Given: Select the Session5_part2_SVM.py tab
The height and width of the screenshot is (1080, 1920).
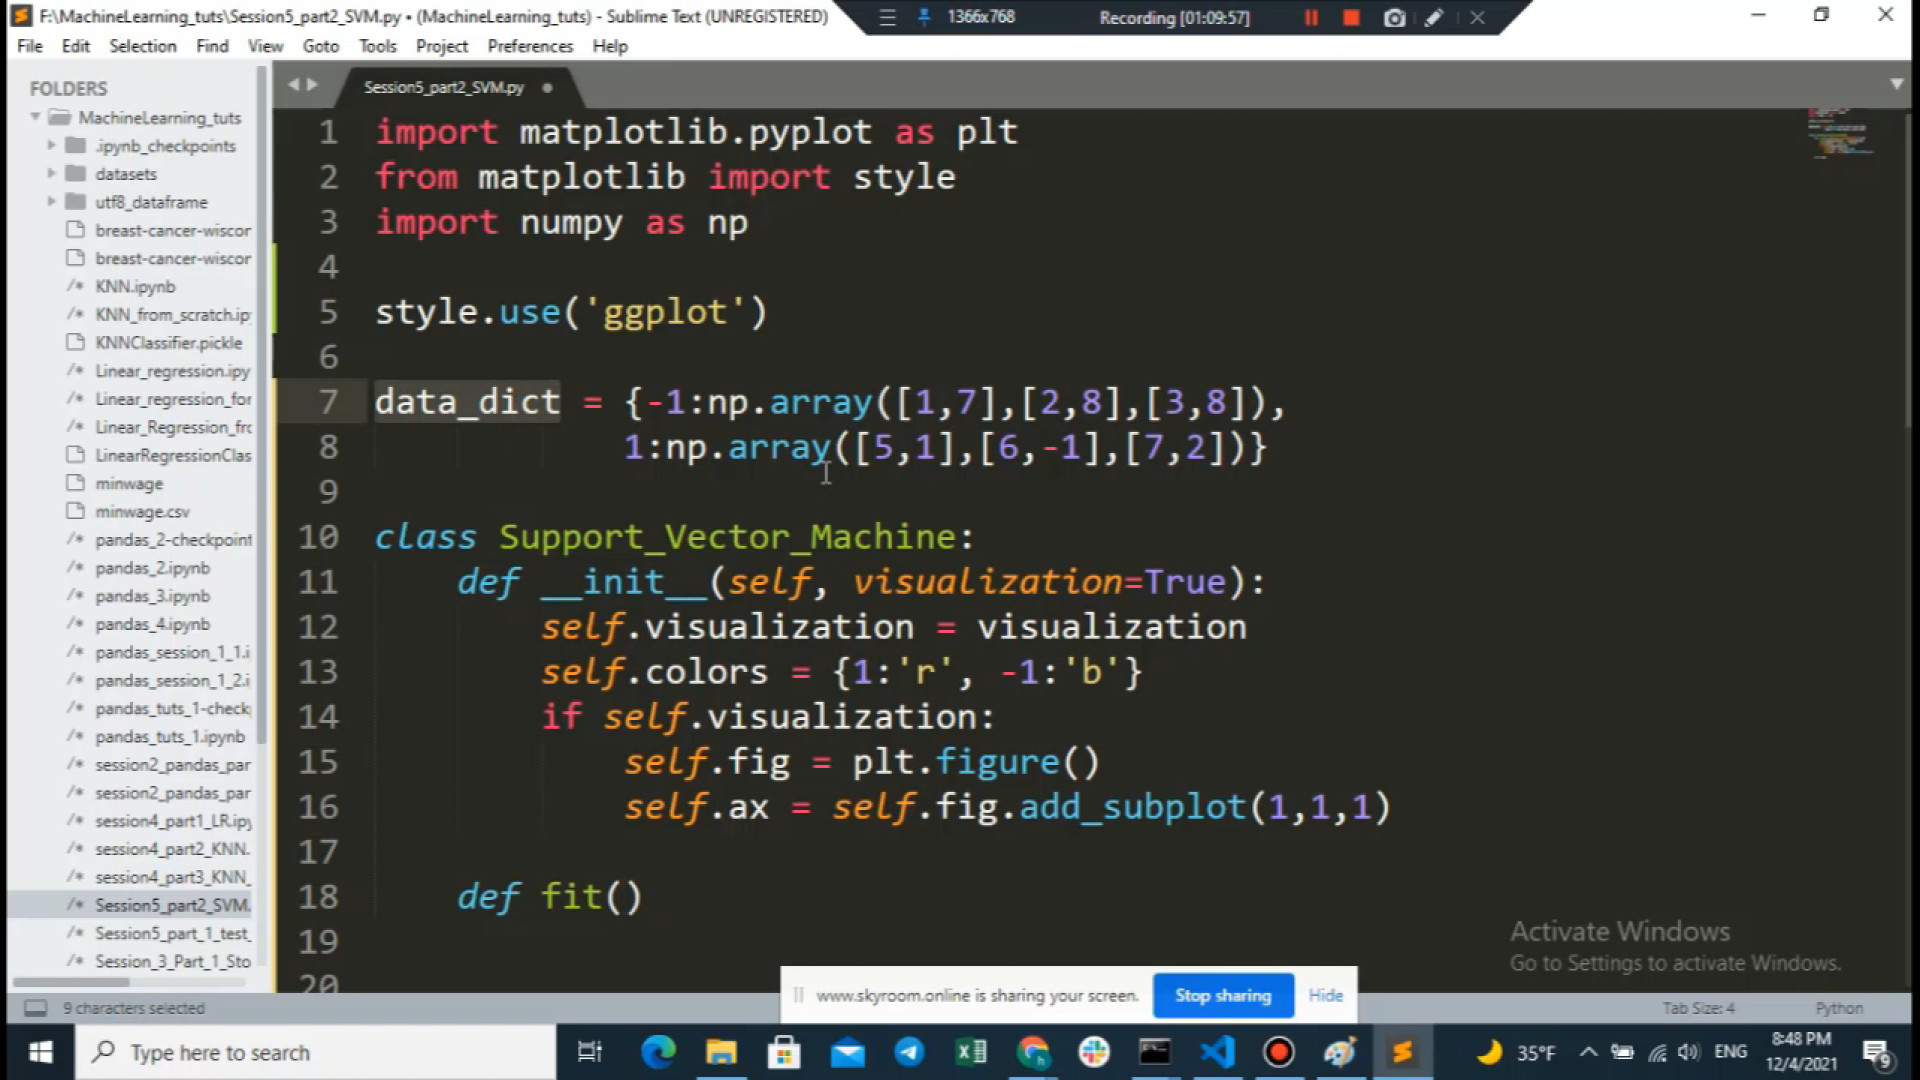Looking at the screenshot, I should tap(443, 87).
